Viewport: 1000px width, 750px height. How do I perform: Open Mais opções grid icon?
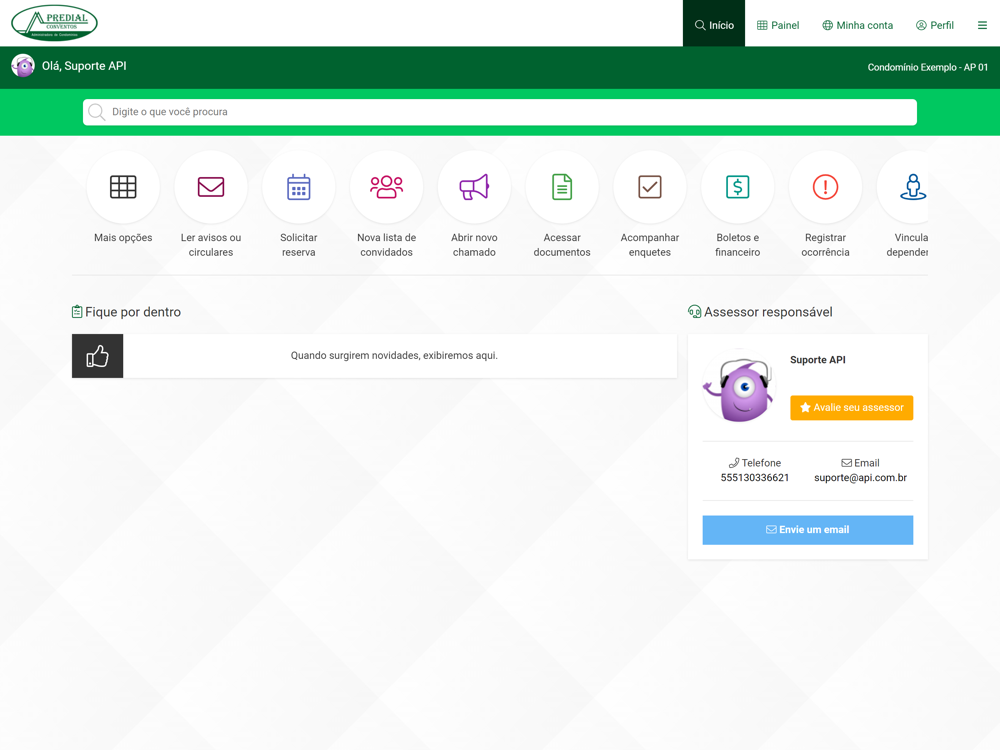coord(123,187)
